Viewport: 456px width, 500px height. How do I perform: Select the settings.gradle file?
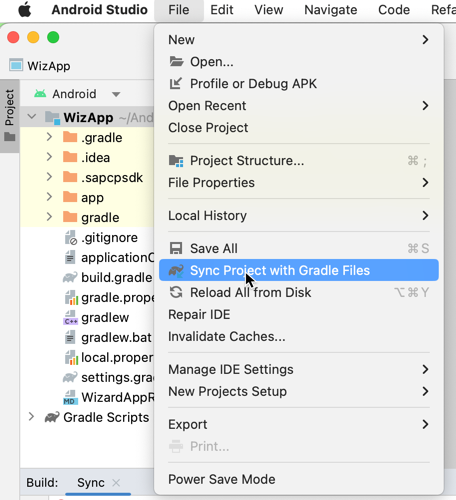117,378
